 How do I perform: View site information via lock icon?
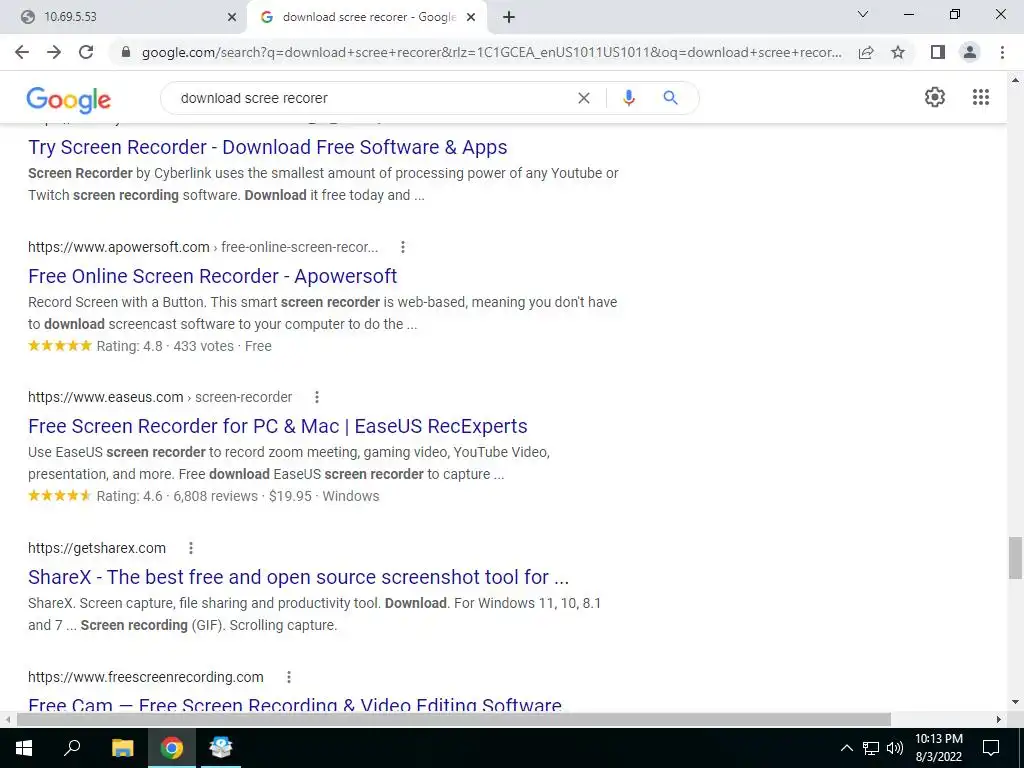tap(126, 52)
